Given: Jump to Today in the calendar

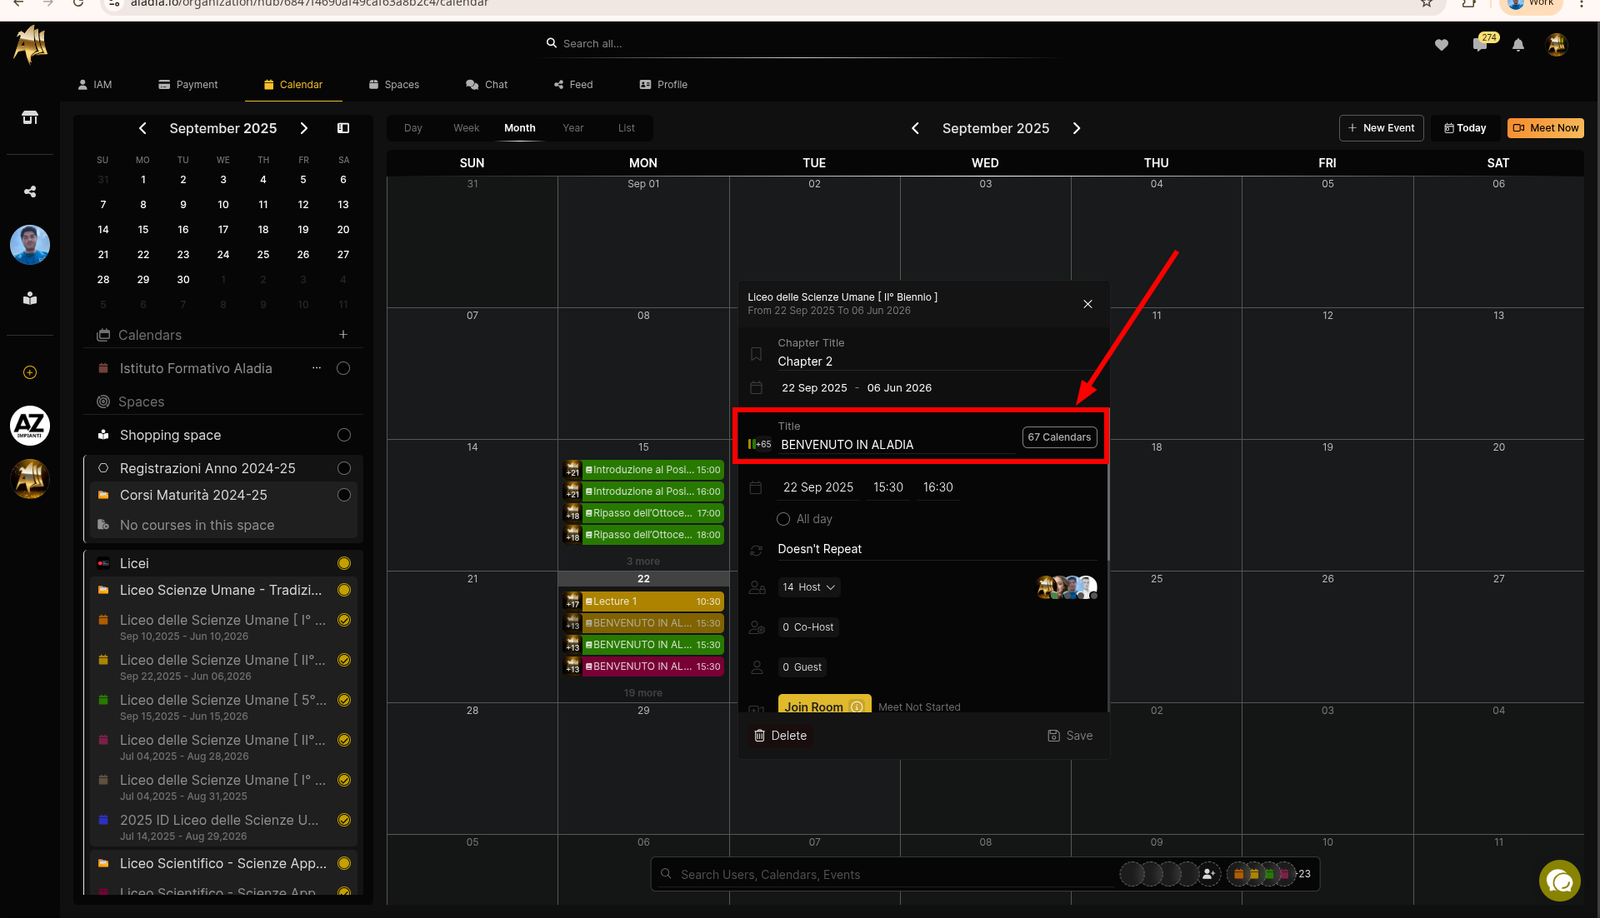Looking at the screenshot, I should (1465, 128).
